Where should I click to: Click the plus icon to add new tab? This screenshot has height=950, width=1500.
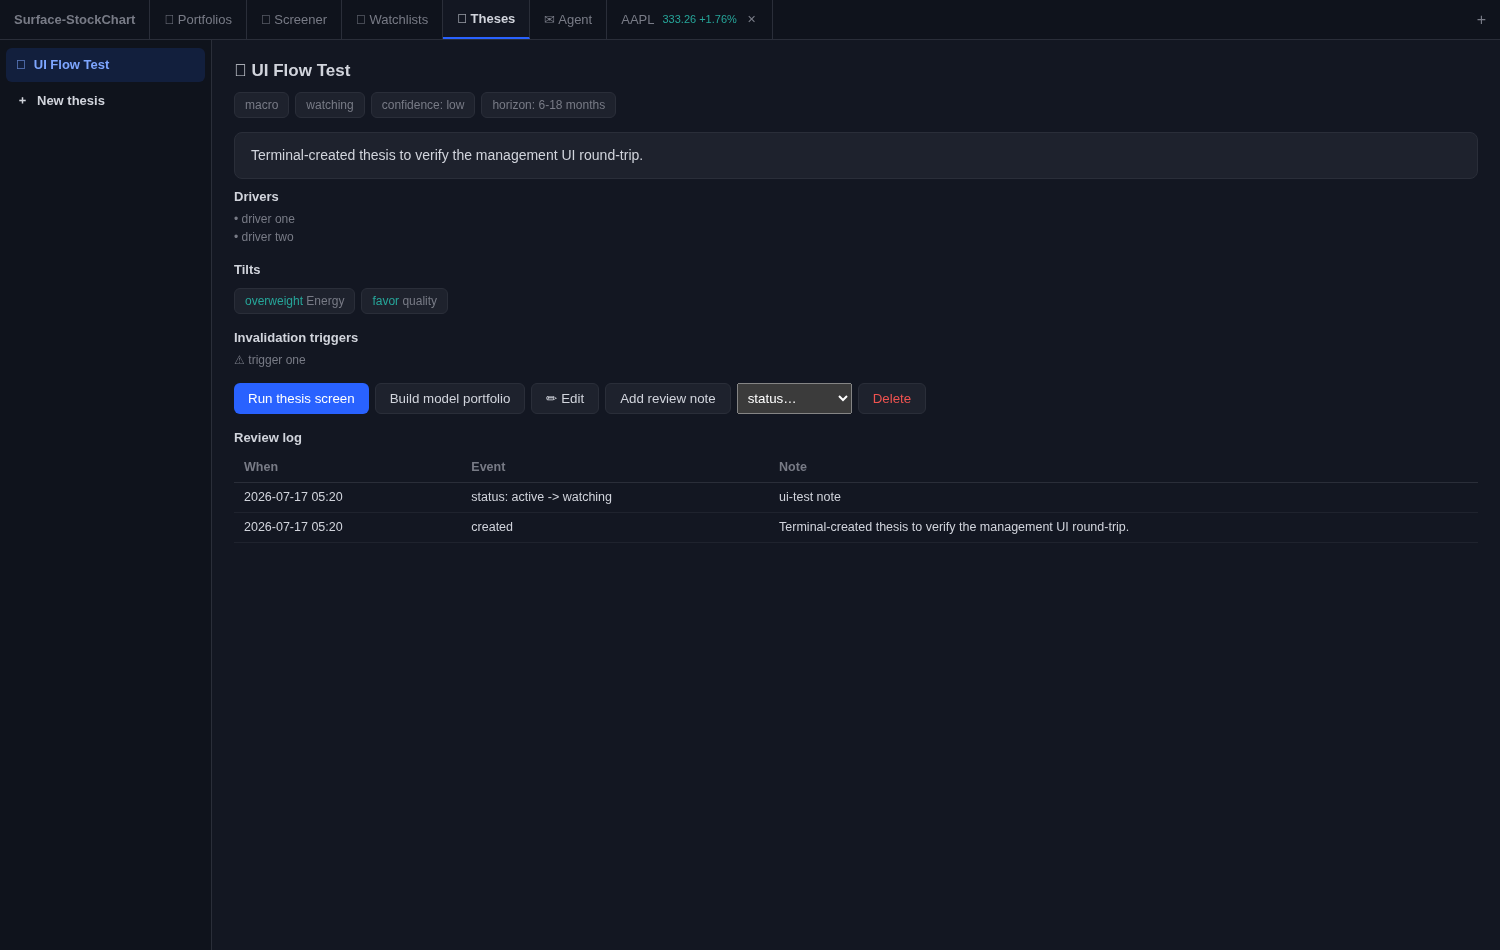(x=1481, y=20)
